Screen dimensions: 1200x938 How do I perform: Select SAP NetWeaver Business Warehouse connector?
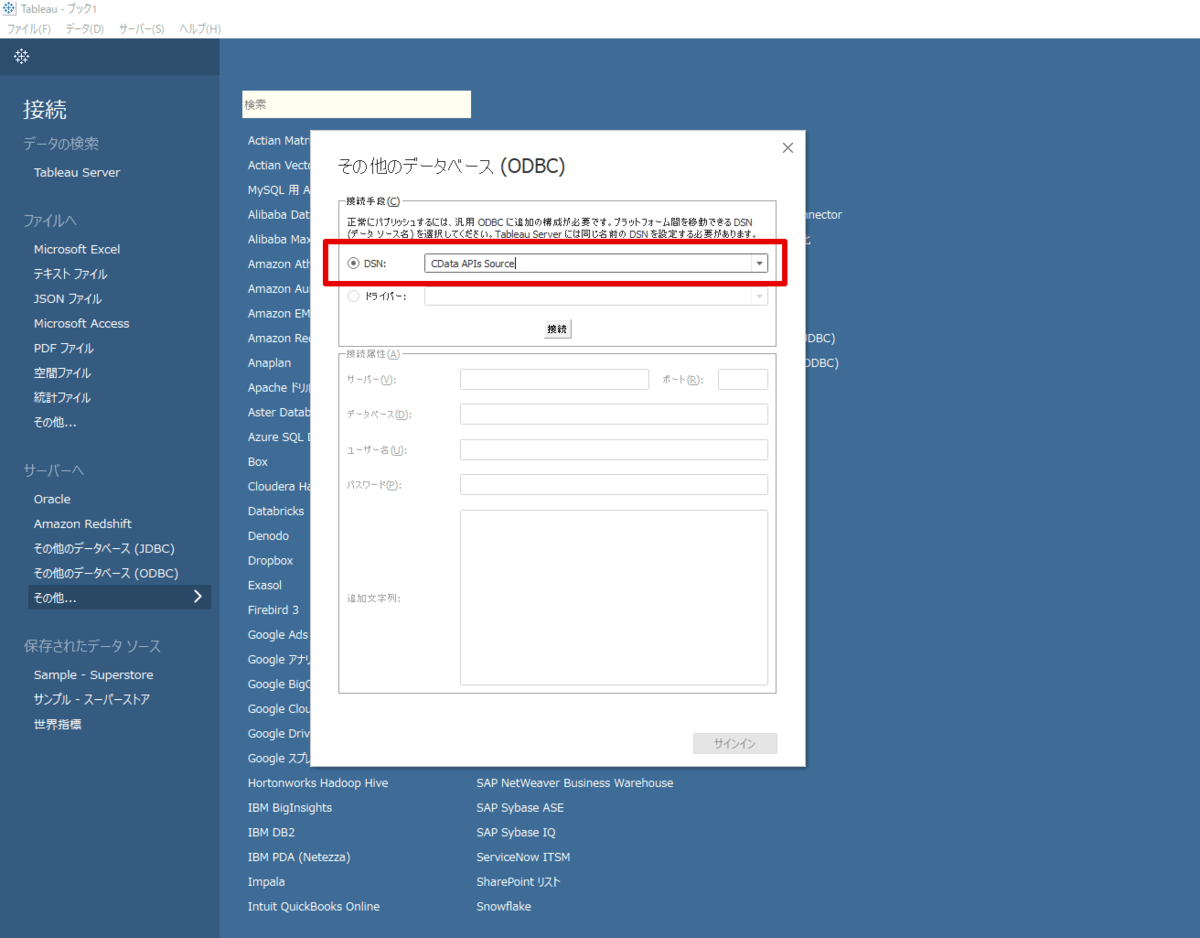[x=575, y=783]
